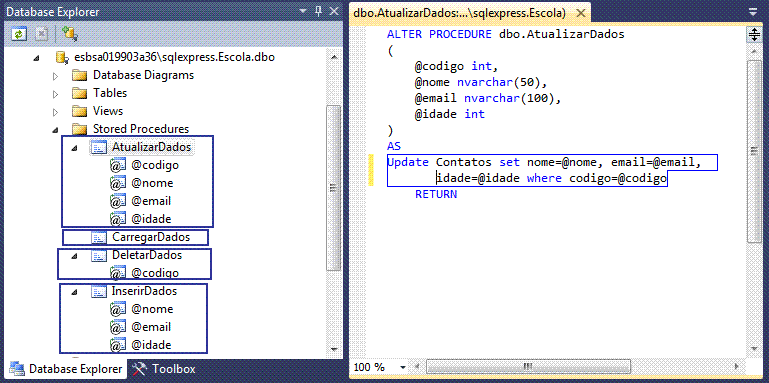Select CarregarDados stored procedure label
Image resolution: width=769 pixels, height=383 pixels.
pyautogui.click(x=151, y=237)
